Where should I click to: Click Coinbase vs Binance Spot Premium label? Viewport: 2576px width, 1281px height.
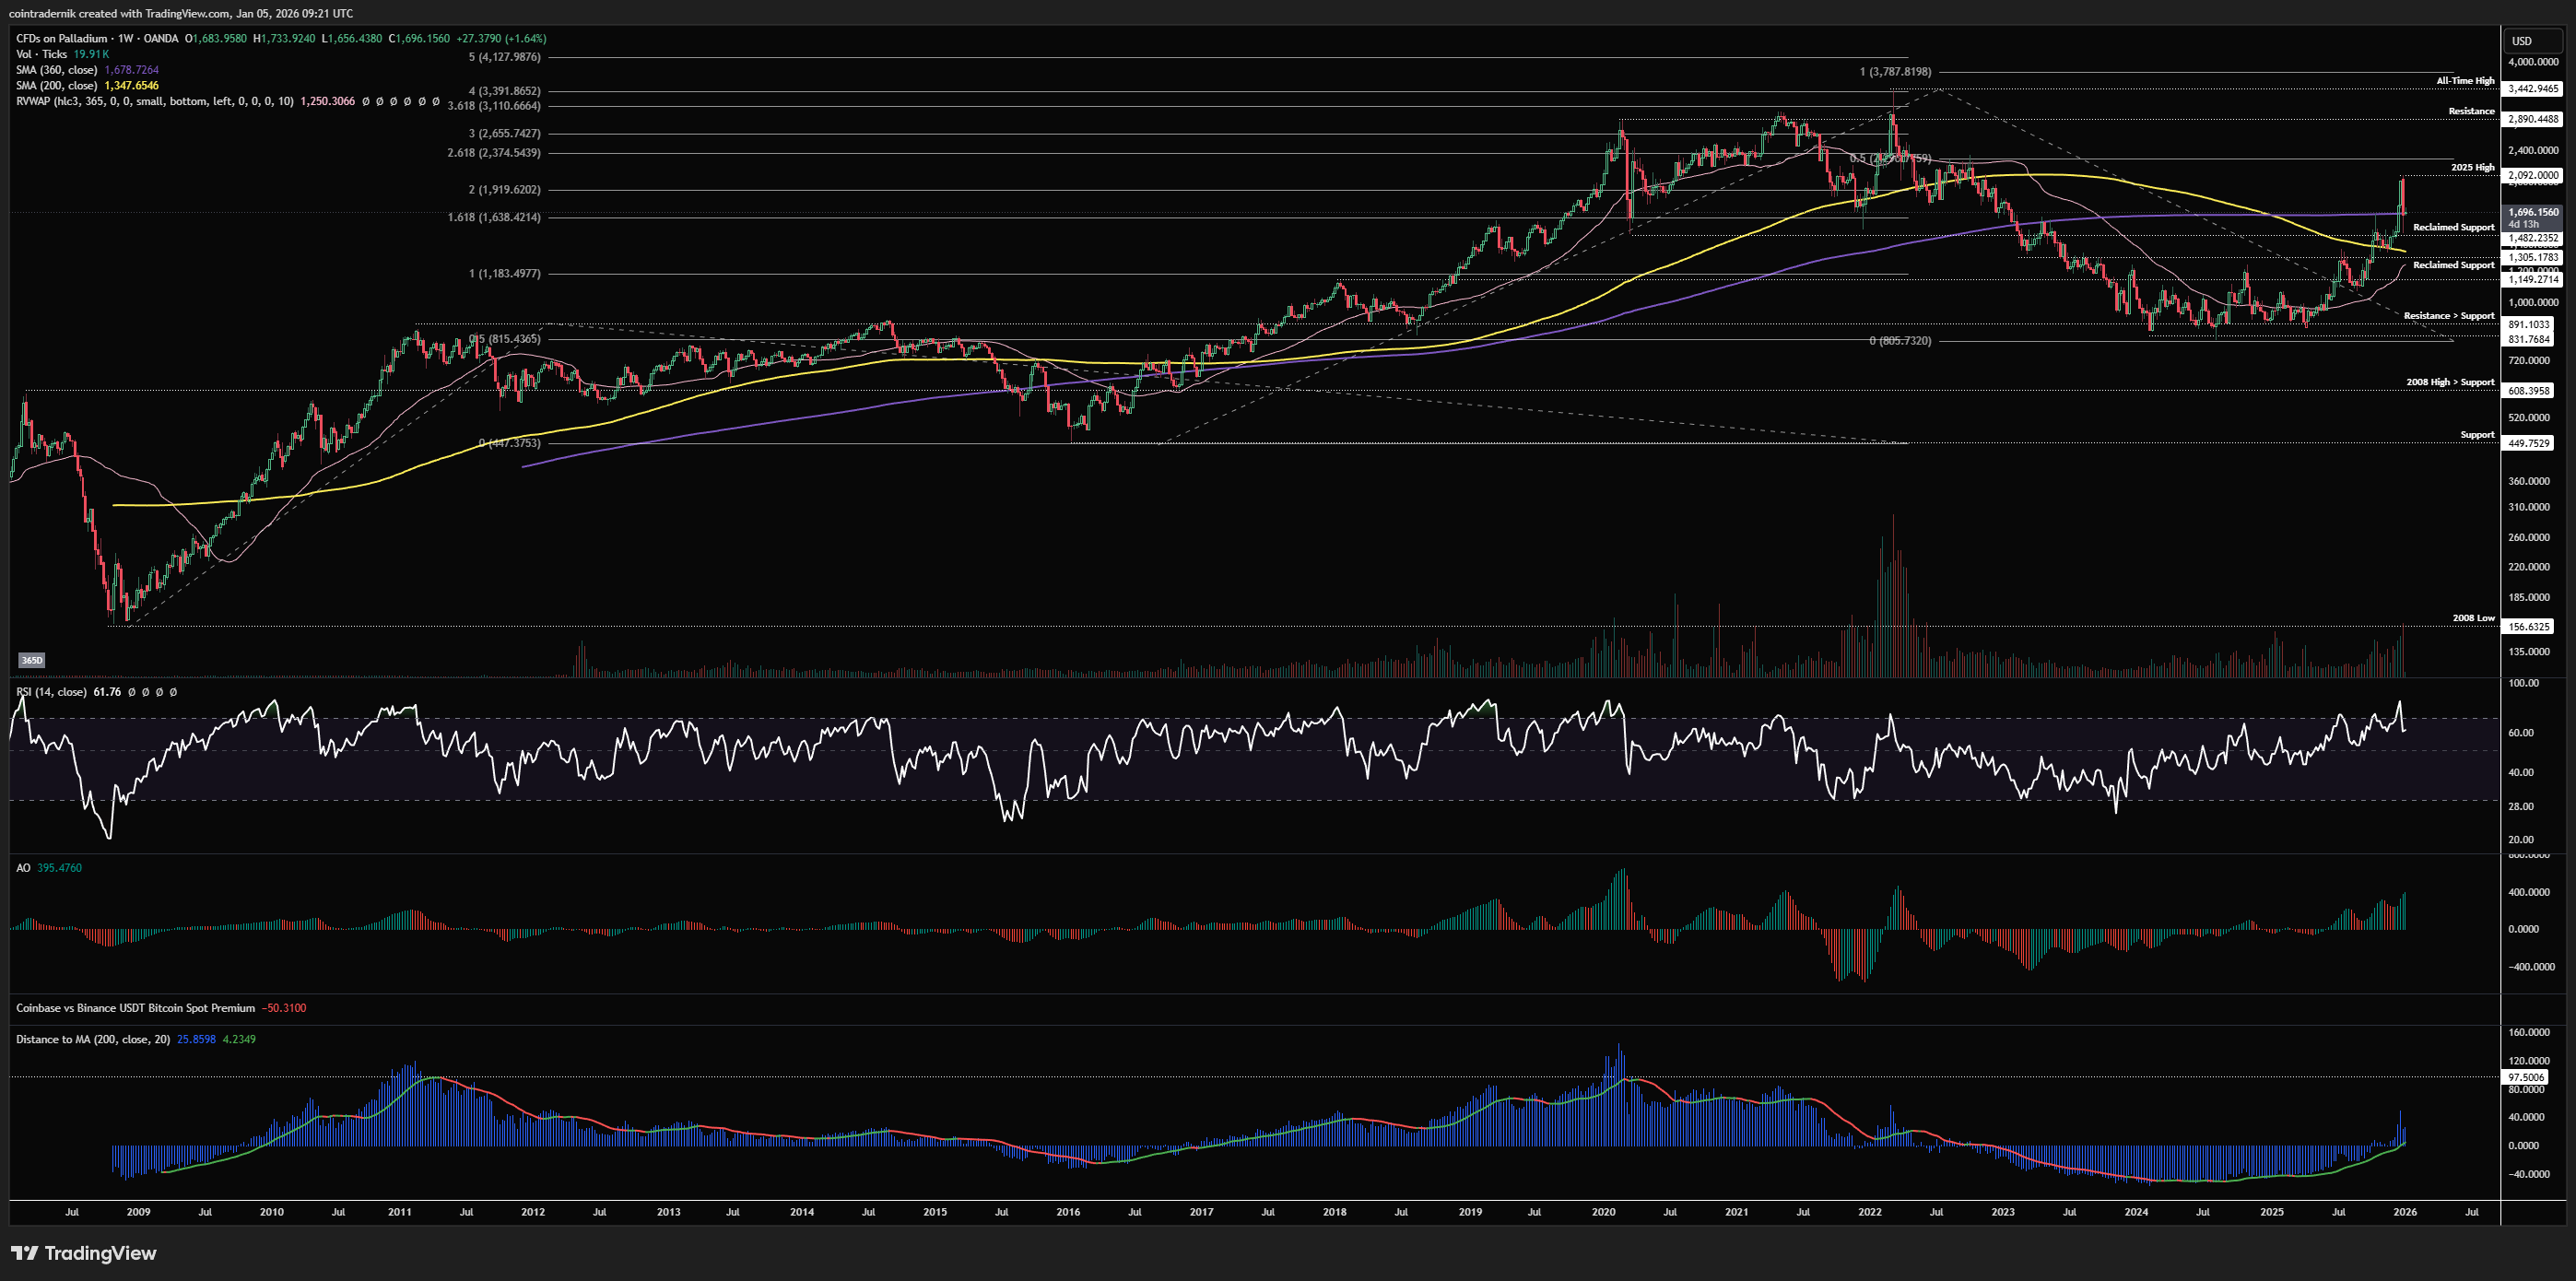[x=135, y=1008]
